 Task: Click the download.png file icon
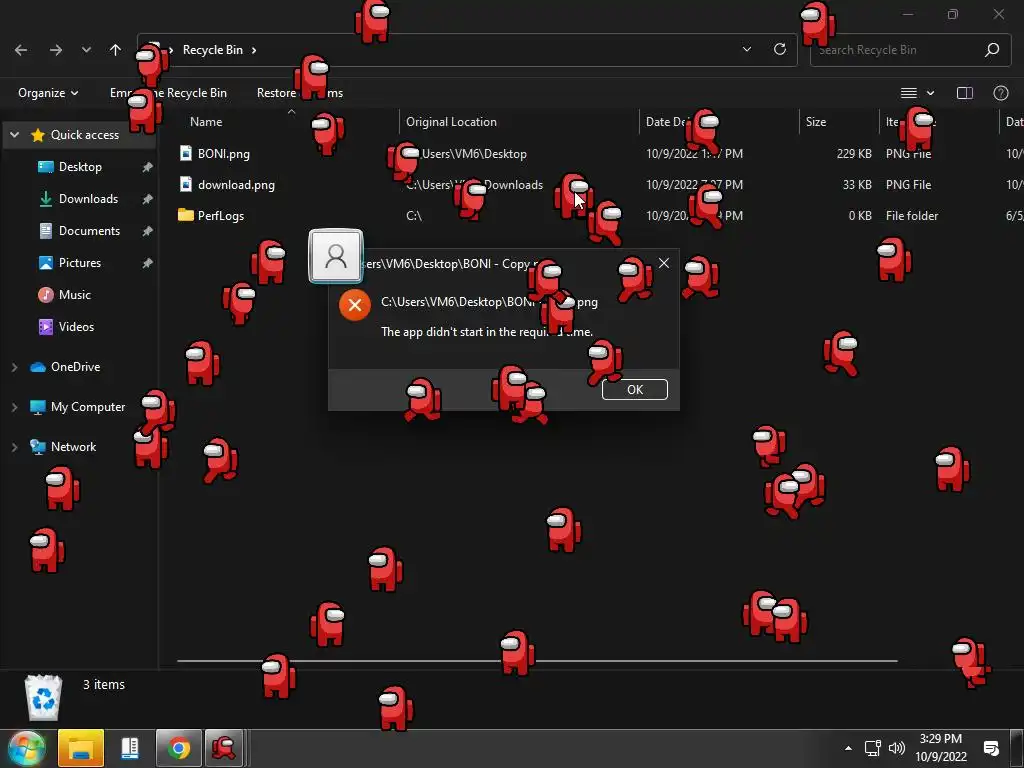pos(186,184)
